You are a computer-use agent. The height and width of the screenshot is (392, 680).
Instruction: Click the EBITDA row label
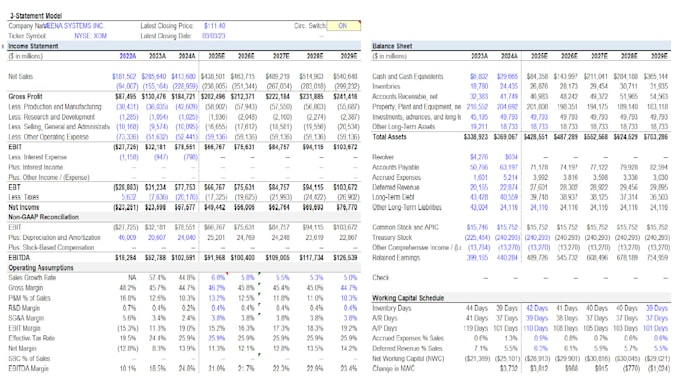pos(18,258)
